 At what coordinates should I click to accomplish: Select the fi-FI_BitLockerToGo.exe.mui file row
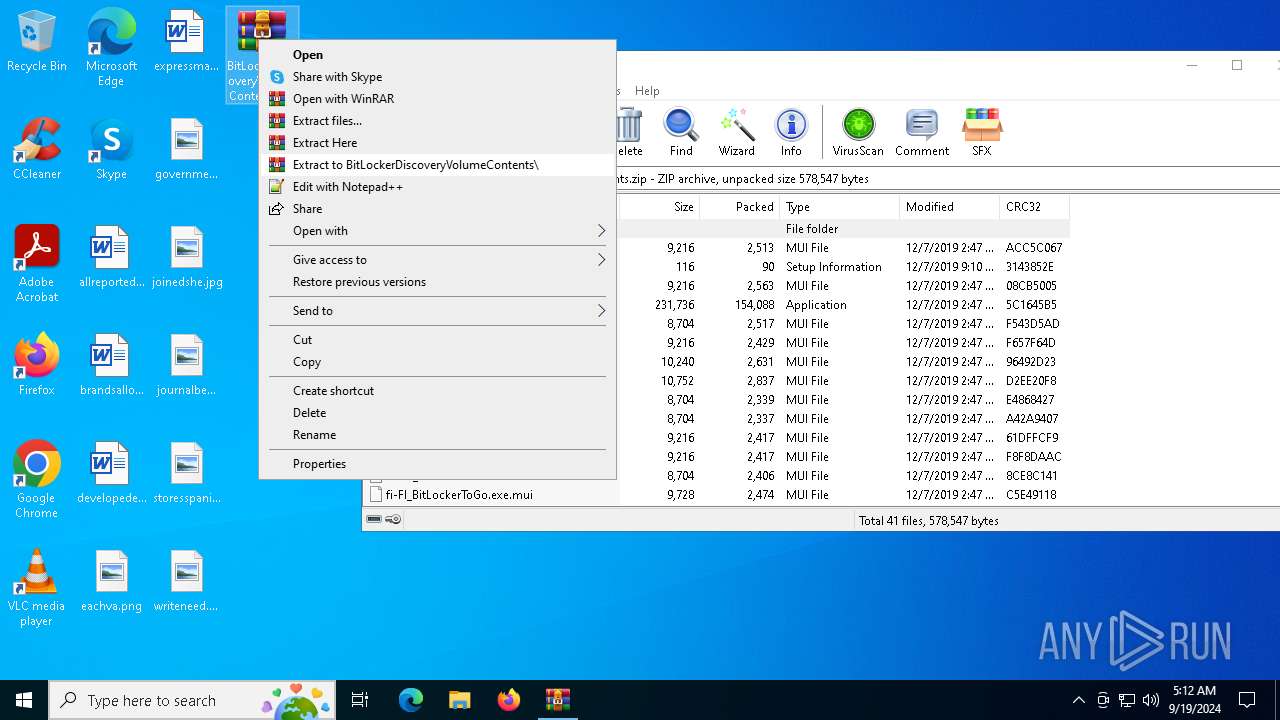click(x=716, y=495)
